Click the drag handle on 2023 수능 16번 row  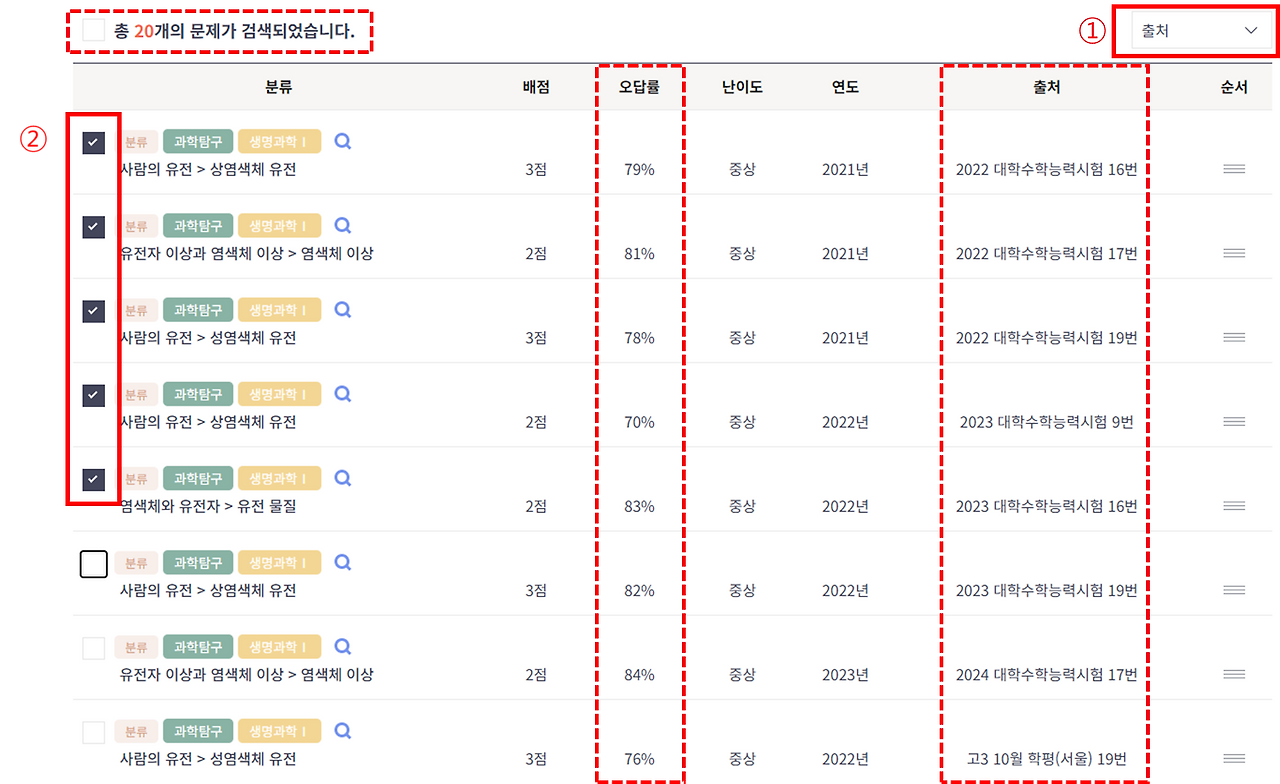(x=1234, y=505)
